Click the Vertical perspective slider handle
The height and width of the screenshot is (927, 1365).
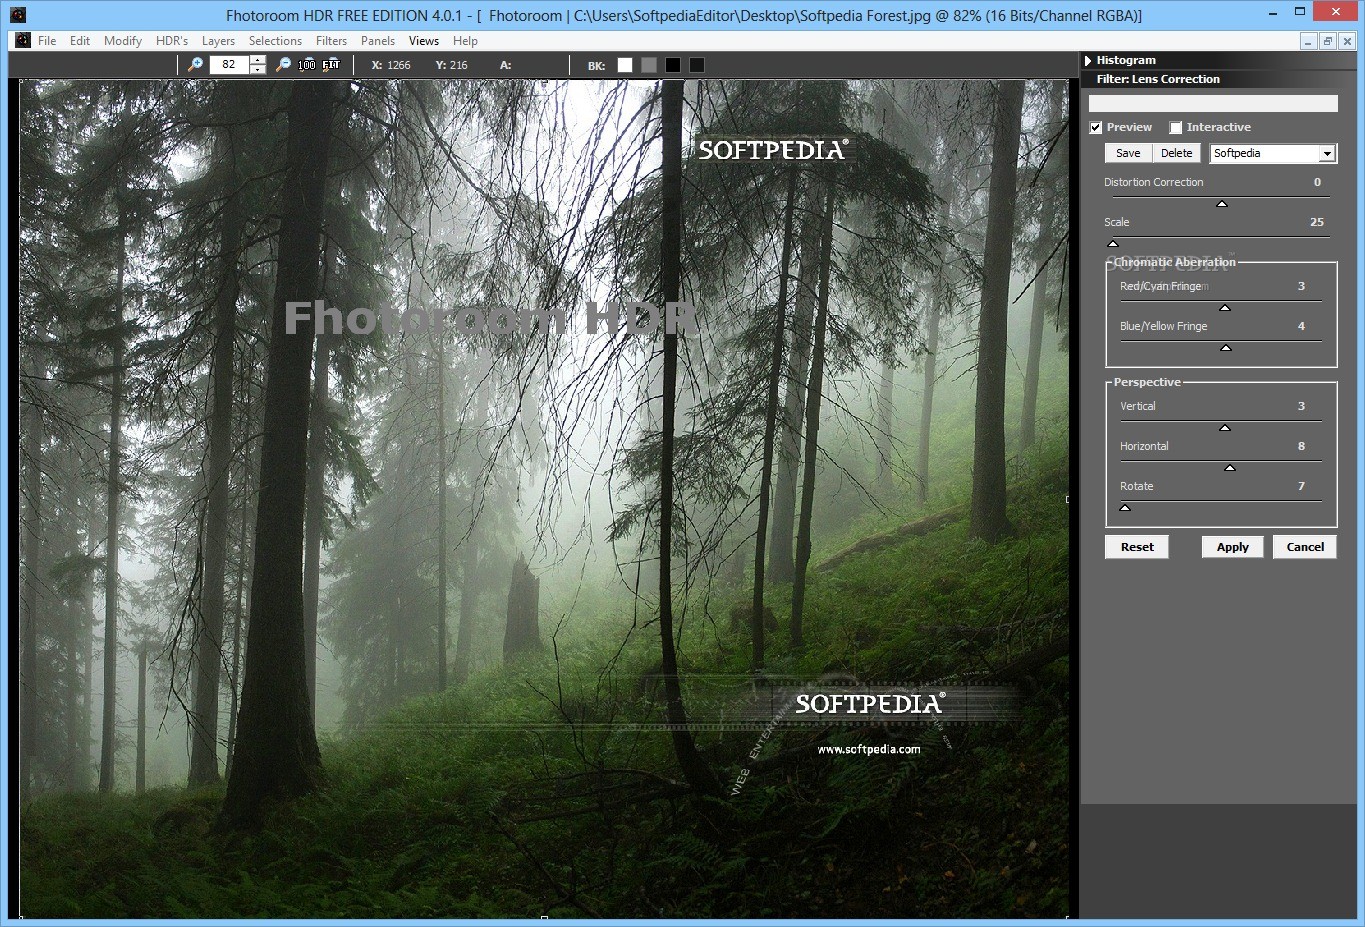pos(1225,428)
